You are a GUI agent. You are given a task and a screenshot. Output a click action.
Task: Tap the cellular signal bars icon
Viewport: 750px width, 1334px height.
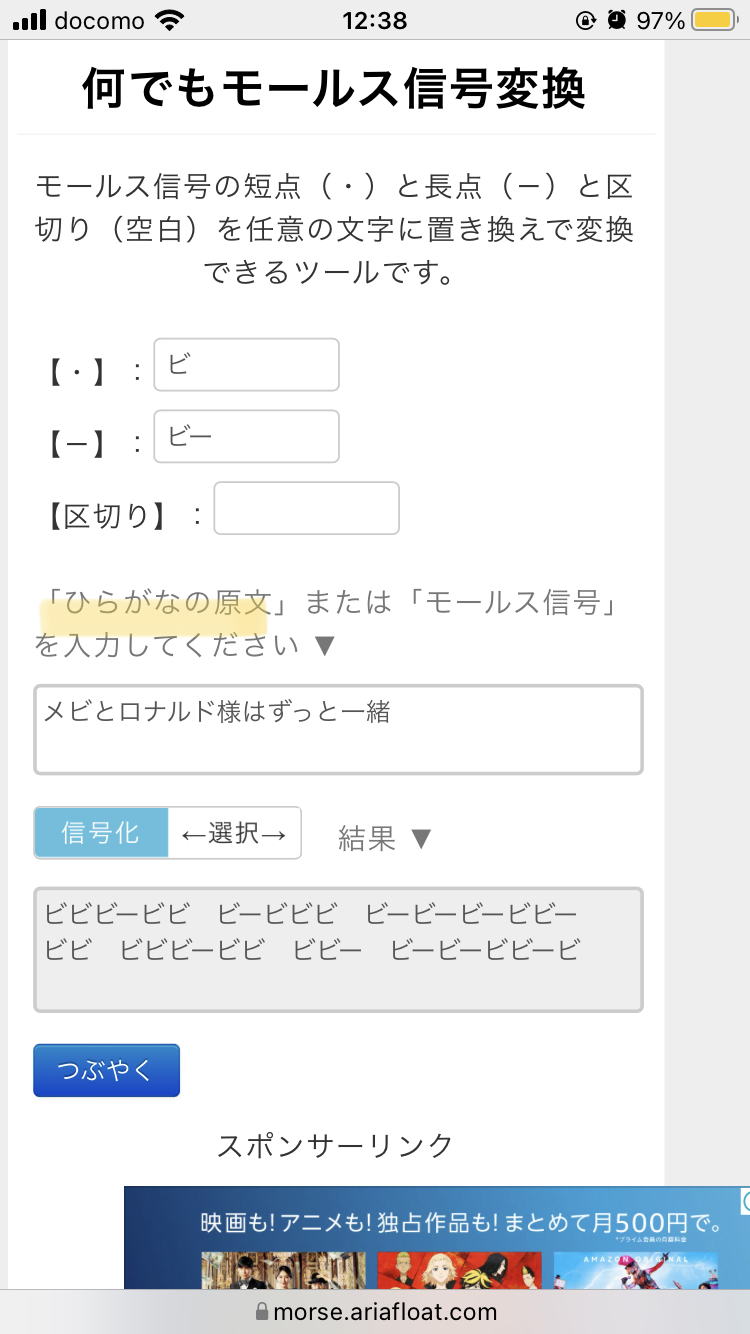point(29,20)
